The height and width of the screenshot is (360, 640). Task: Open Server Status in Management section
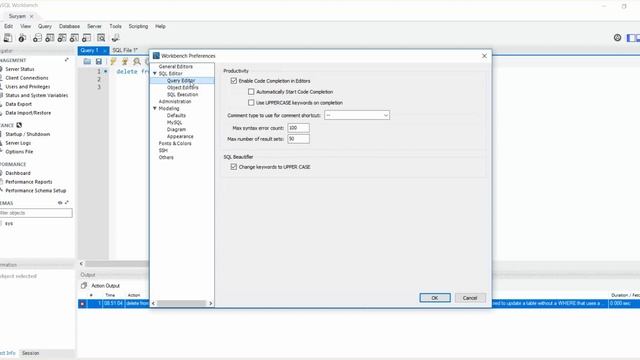pos(20,69)
